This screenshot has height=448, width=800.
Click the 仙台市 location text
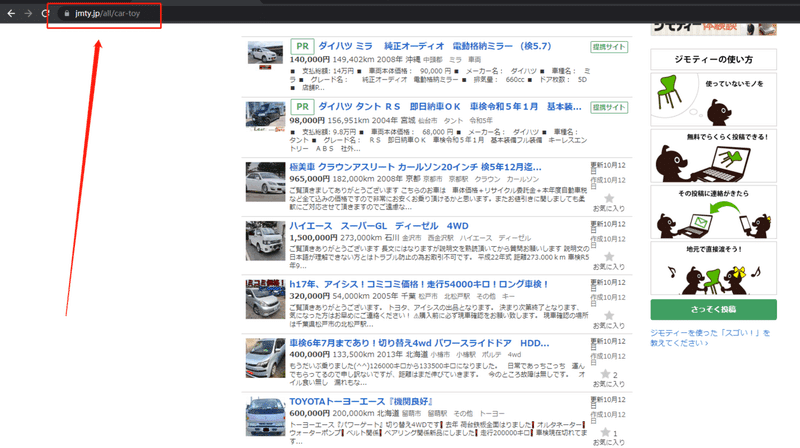tap(428, 121)
